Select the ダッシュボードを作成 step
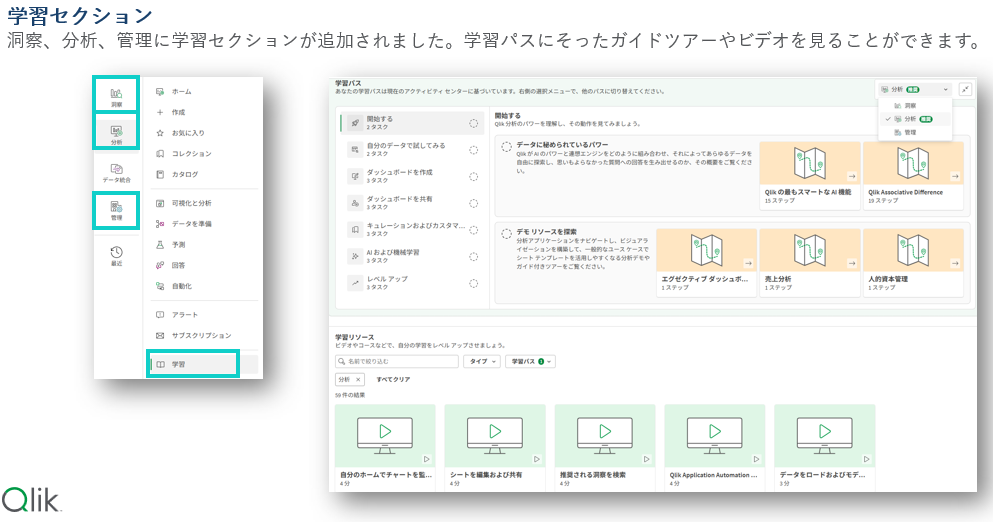The height and width of the screenshot is (522, 993). pyautogui.click(x=412, y=176)
